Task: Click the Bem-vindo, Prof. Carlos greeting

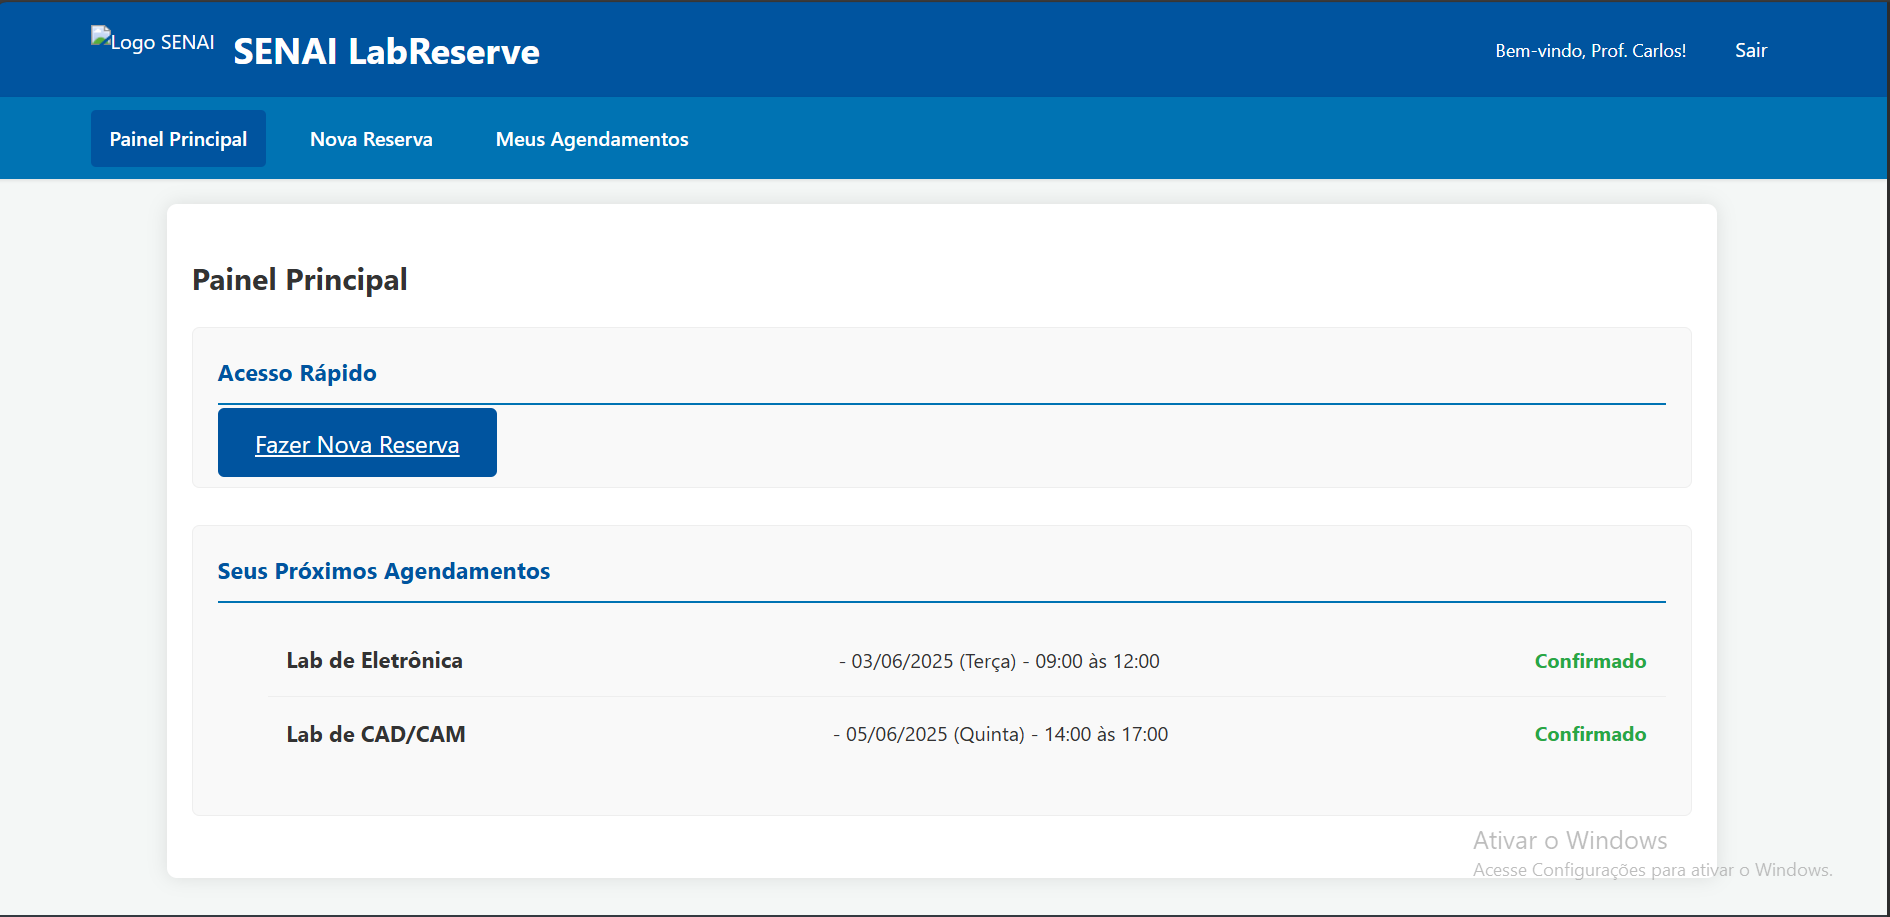Action: pos(1590,51)
